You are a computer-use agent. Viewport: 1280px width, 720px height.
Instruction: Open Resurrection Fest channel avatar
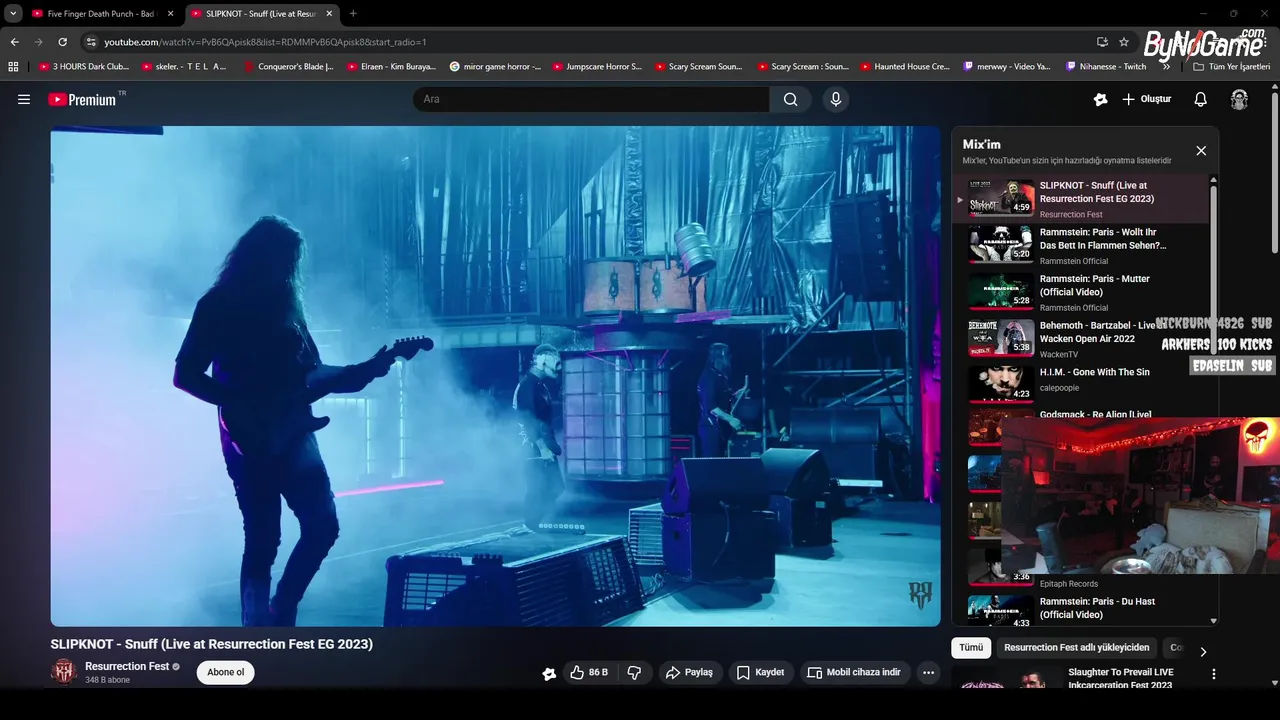(x=64, y=672)
